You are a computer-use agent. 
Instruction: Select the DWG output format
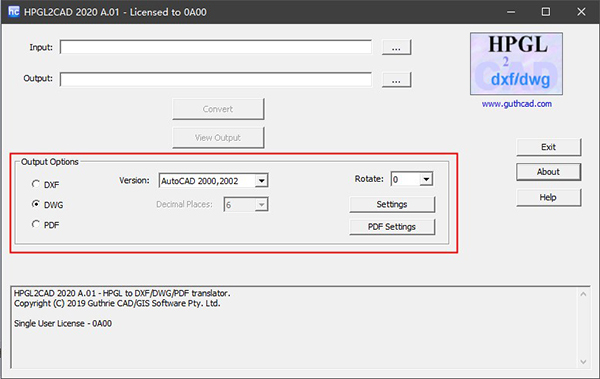(x=36, y=204)
